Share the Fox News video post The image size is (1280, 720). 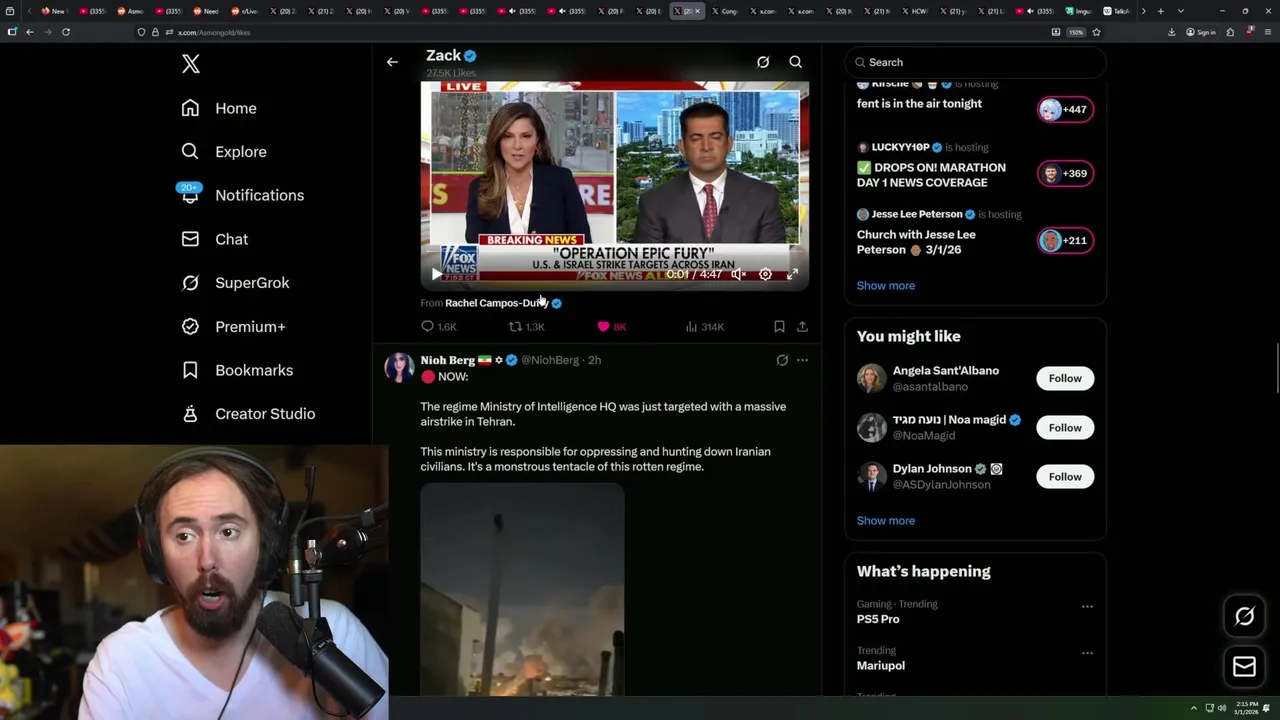click(x=802, y=327)
